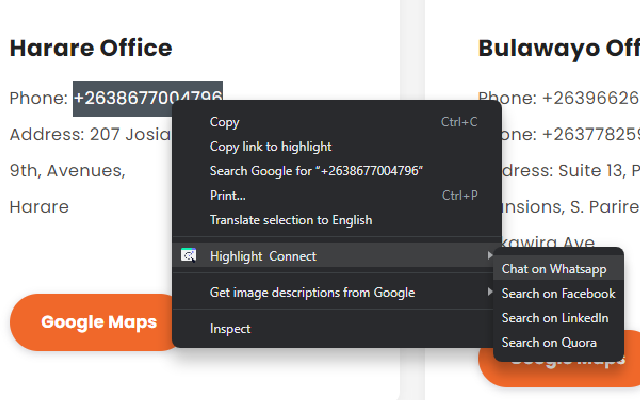
Task: Choose Copy link to highlight
Action: [x=270, y=147]
